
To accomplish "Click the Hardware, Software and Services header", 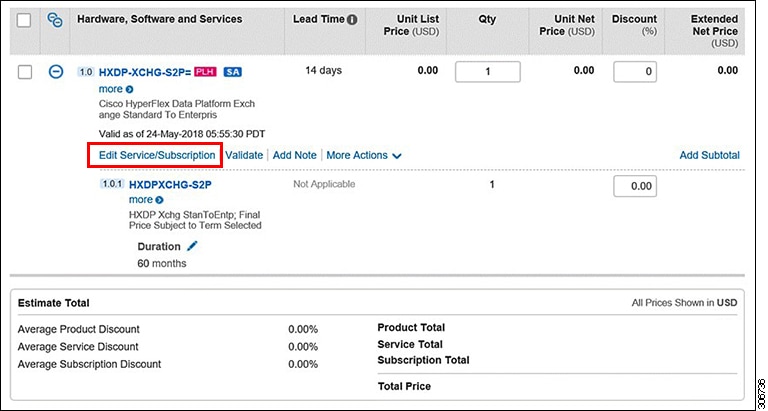I will click(x=160, y=19).
